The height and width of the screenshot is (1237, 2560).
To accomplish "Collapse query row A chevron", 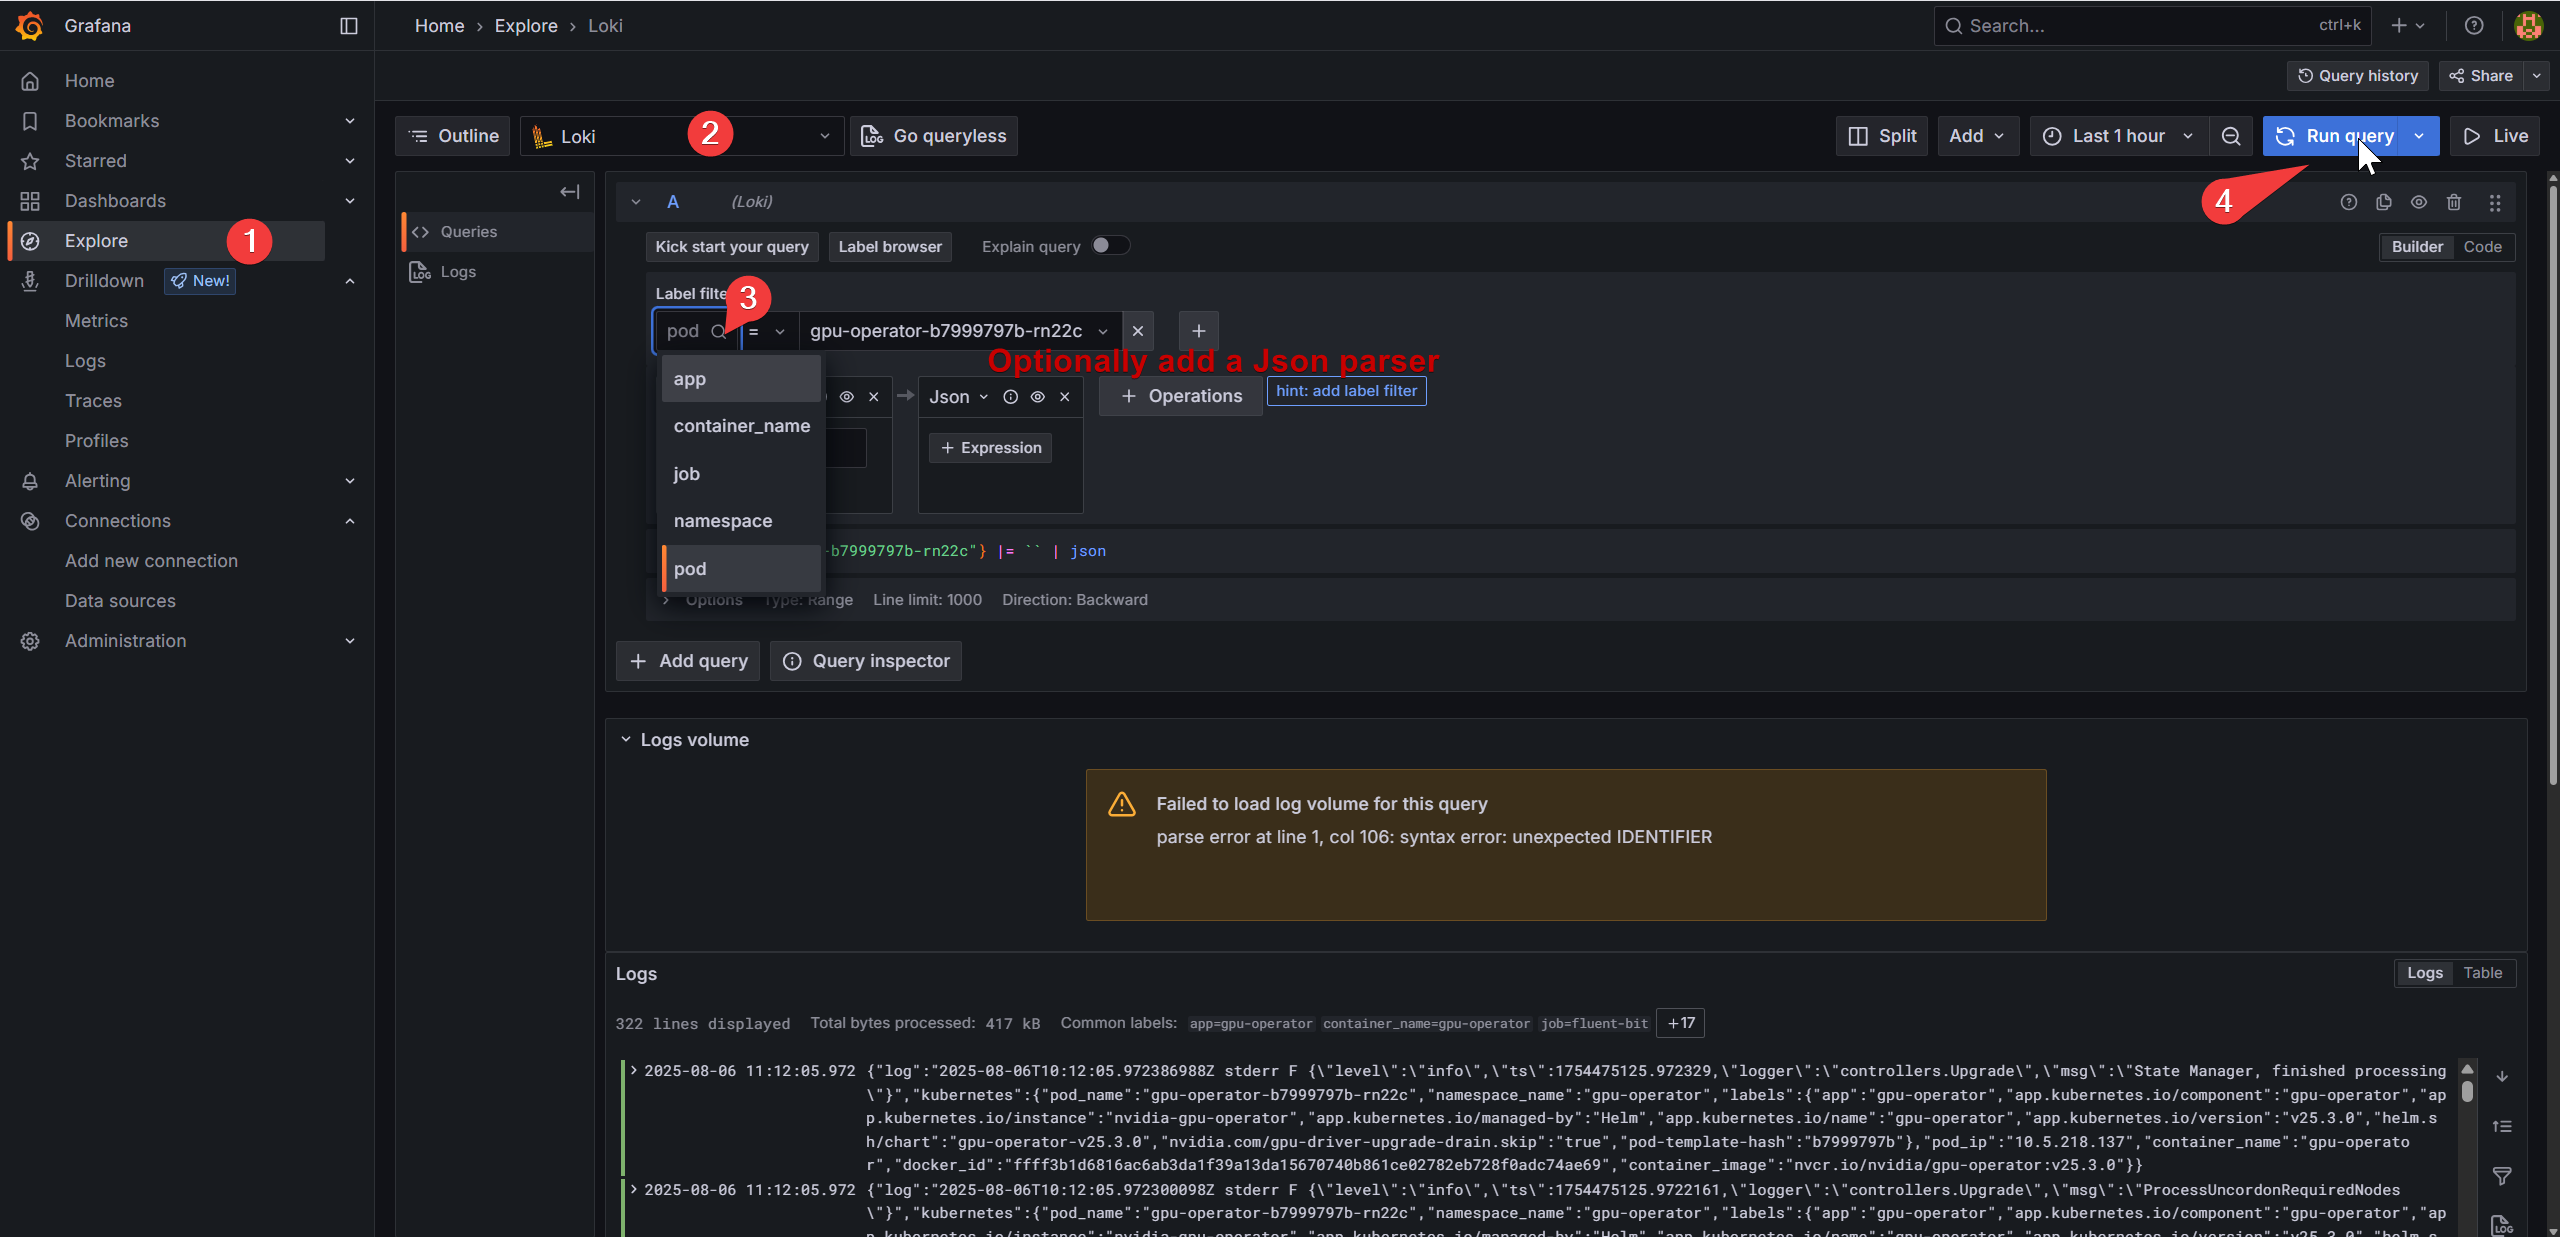I will (636, 202).
